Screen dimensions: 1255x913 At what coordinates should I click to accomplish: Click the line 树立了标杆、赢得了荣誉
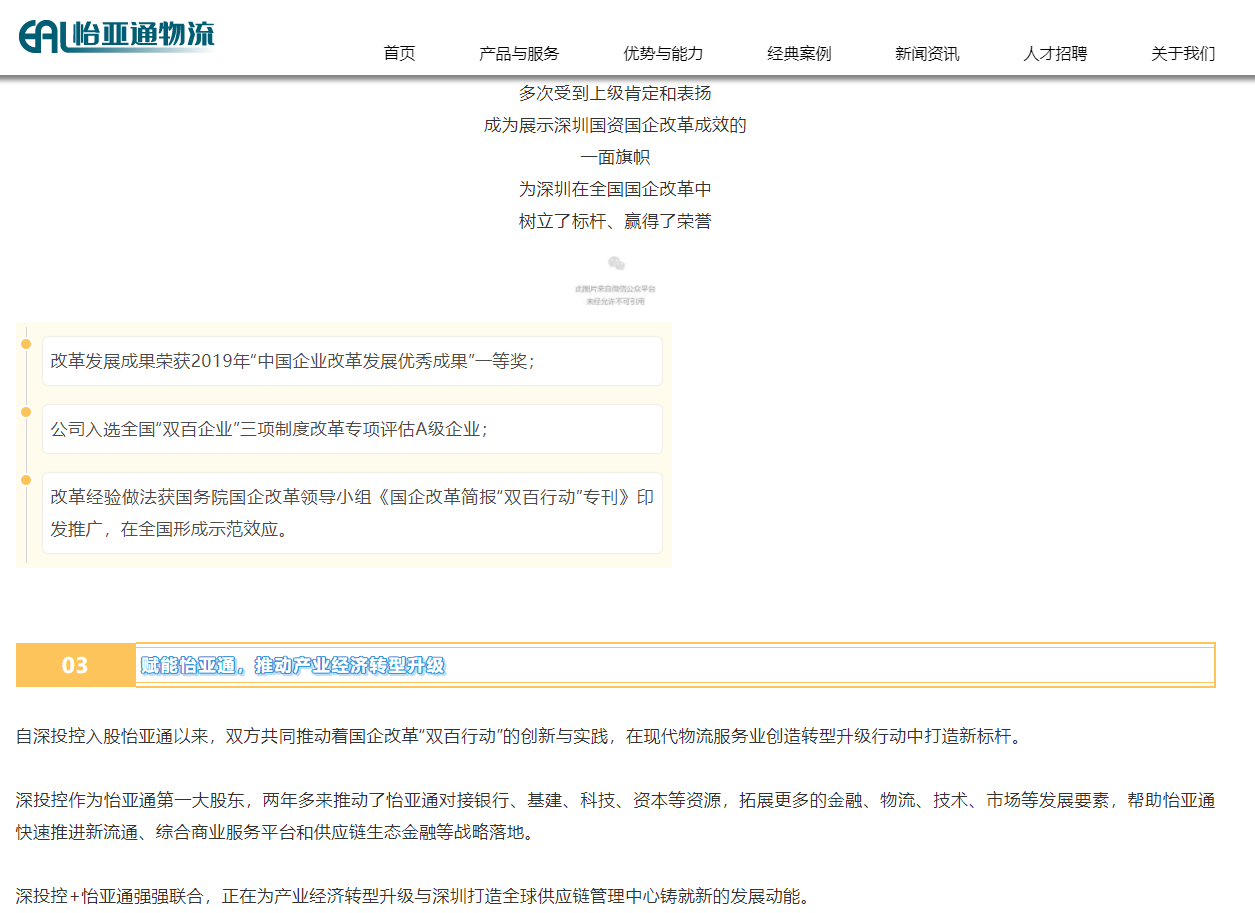click(x=615, y=221)
